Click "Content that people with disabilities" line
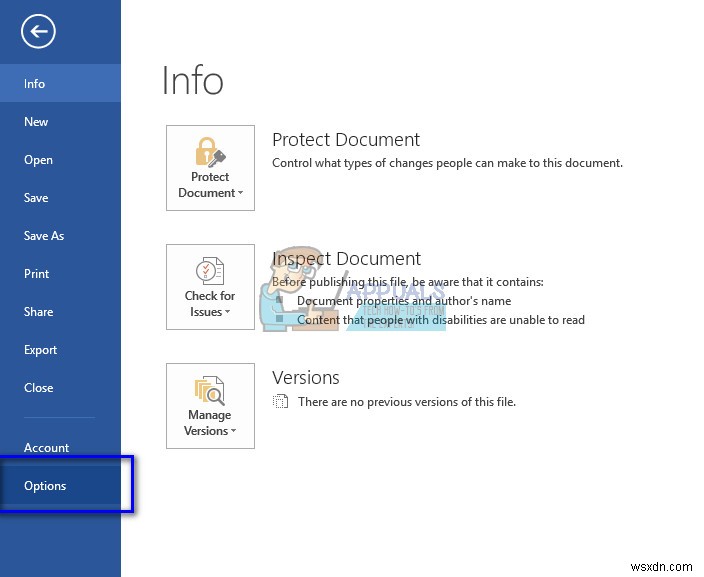 pos(441,320)
